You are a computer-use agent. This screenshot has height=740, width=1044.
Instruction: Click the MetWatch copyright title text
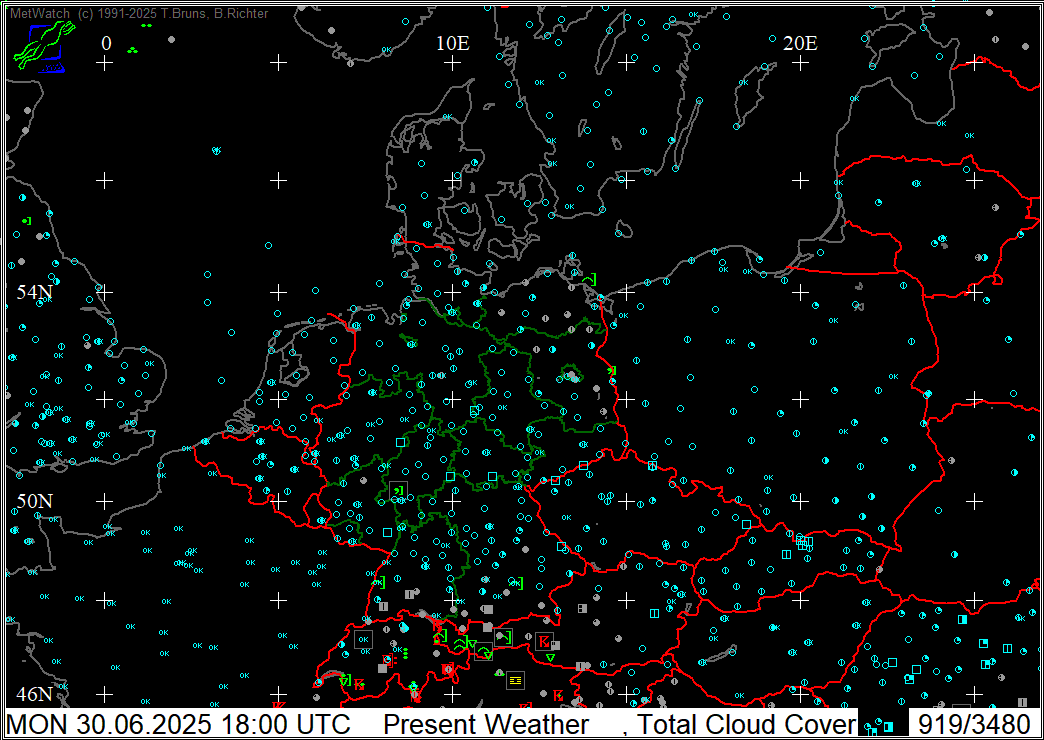139,13
